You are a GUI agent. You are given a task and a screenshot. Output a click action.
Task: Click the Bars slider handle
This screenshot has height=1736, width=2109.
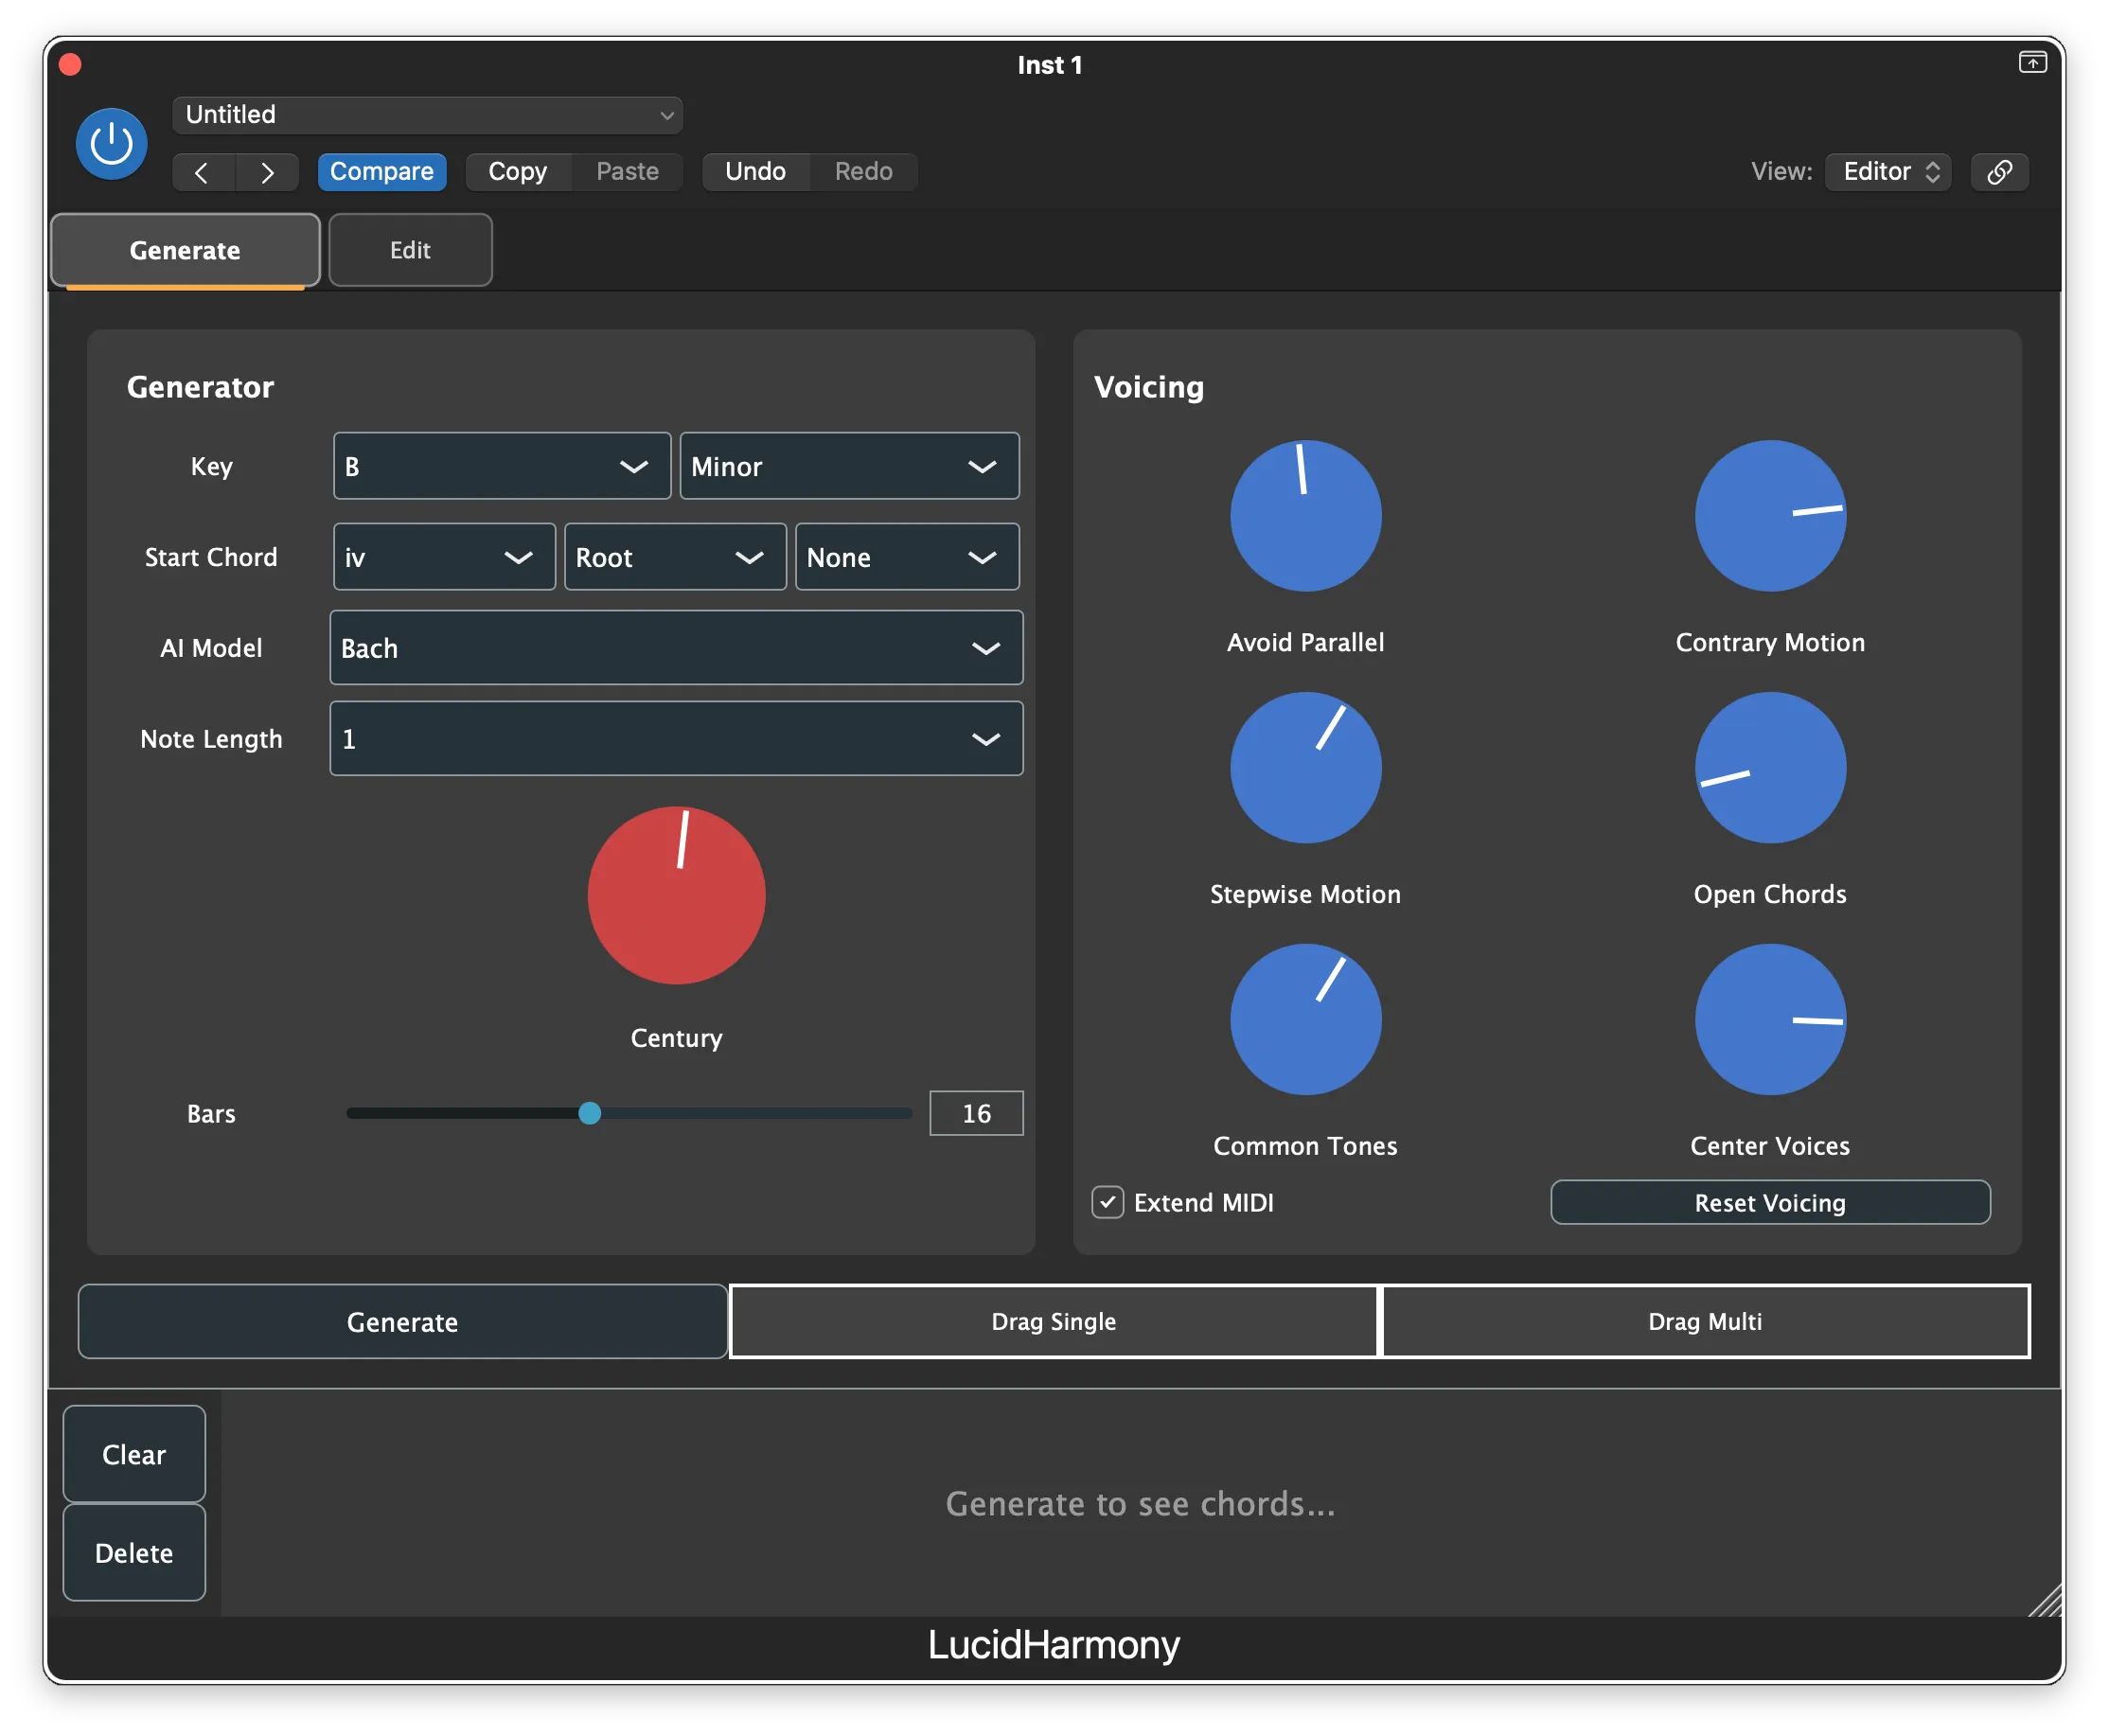point(590,1113)
